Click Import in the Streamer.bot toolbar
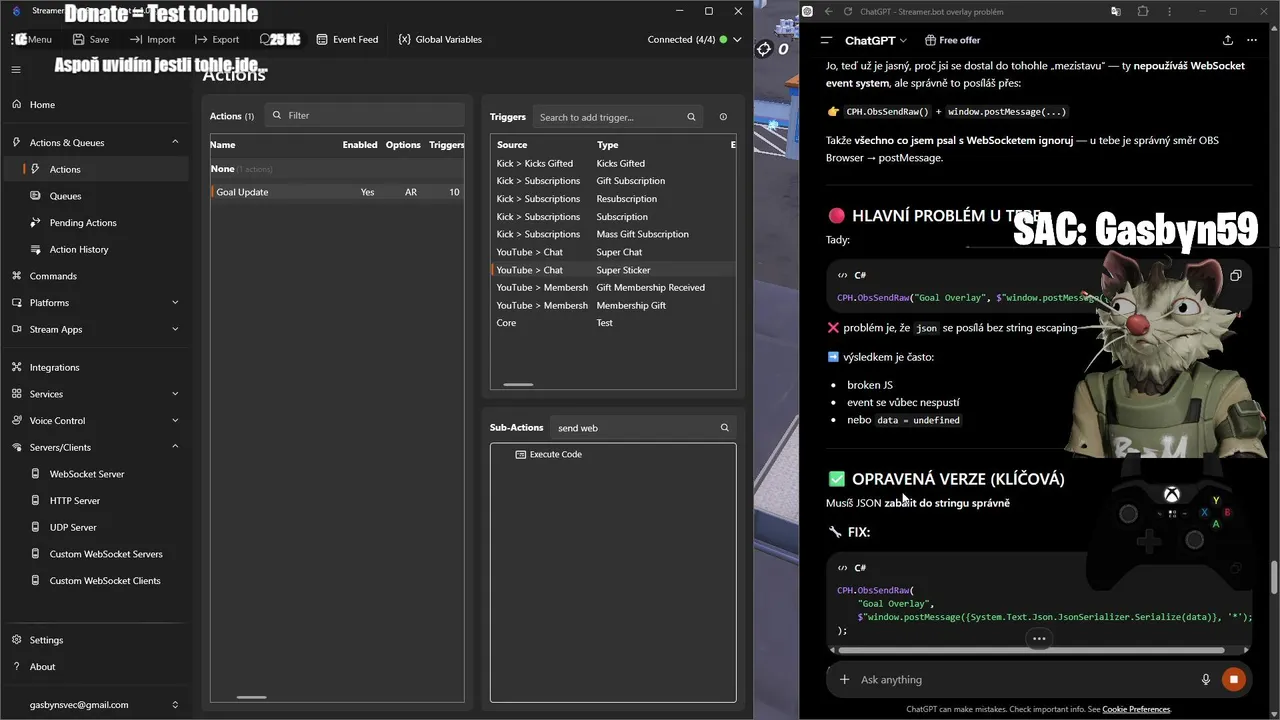1280x720 pixels. pyautogui.click(x=152, y=39)
